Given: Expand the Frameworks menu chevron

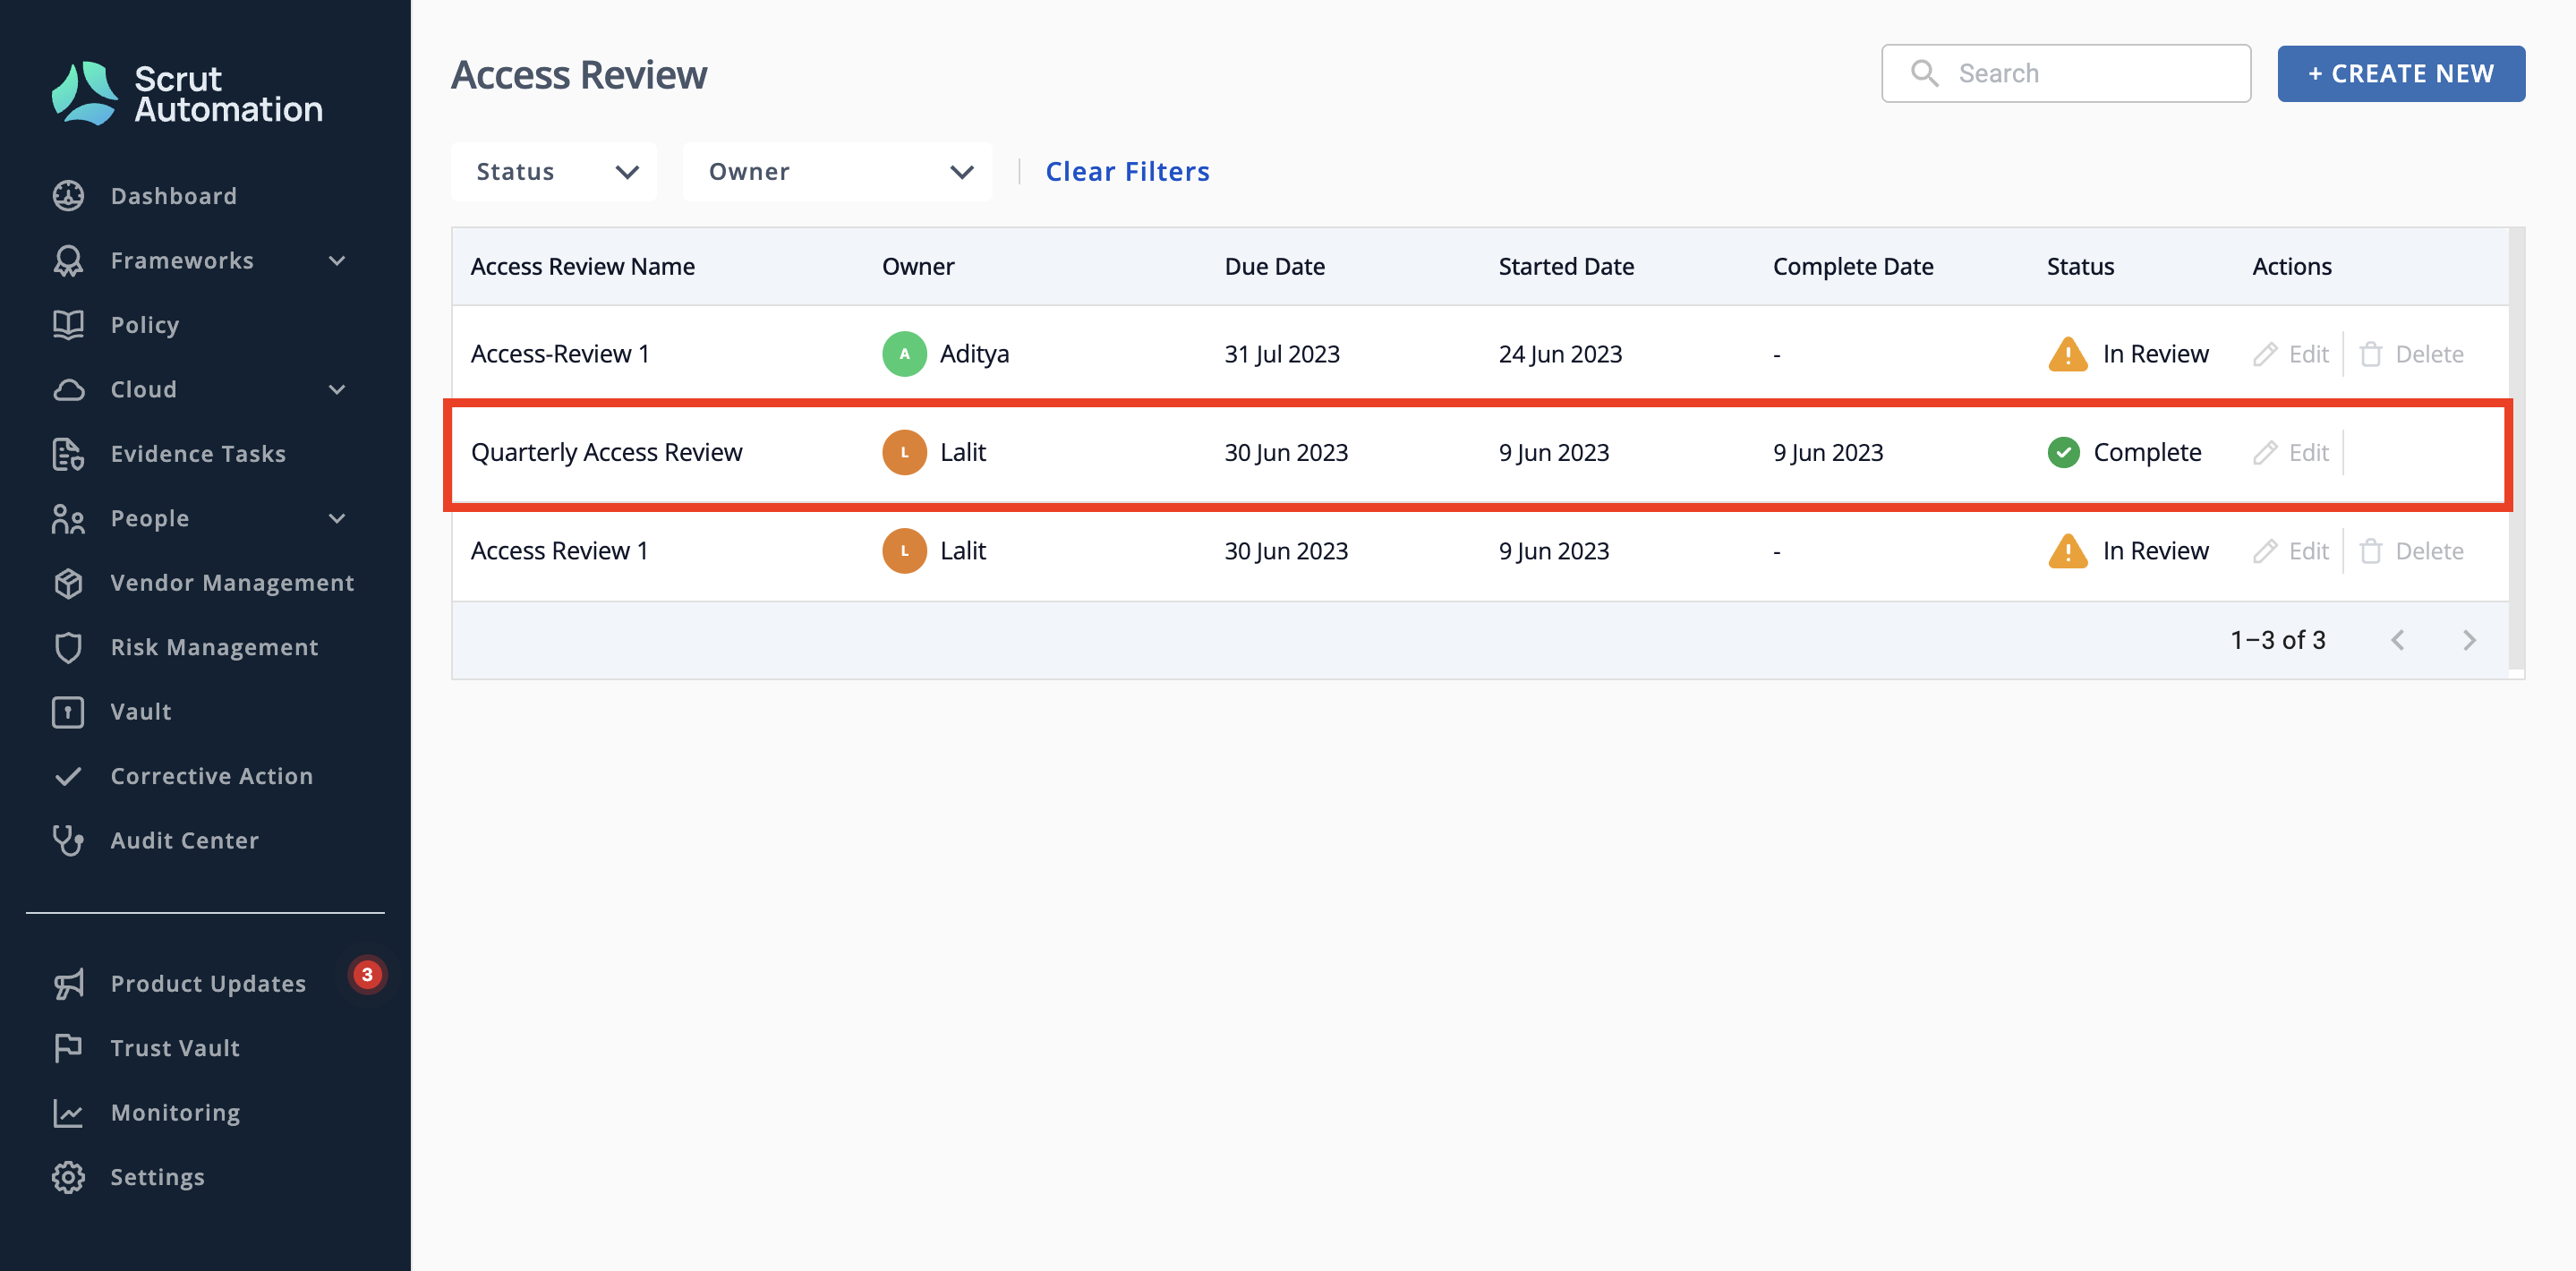Looking at the screenshot, I should [x=337, y=261].
